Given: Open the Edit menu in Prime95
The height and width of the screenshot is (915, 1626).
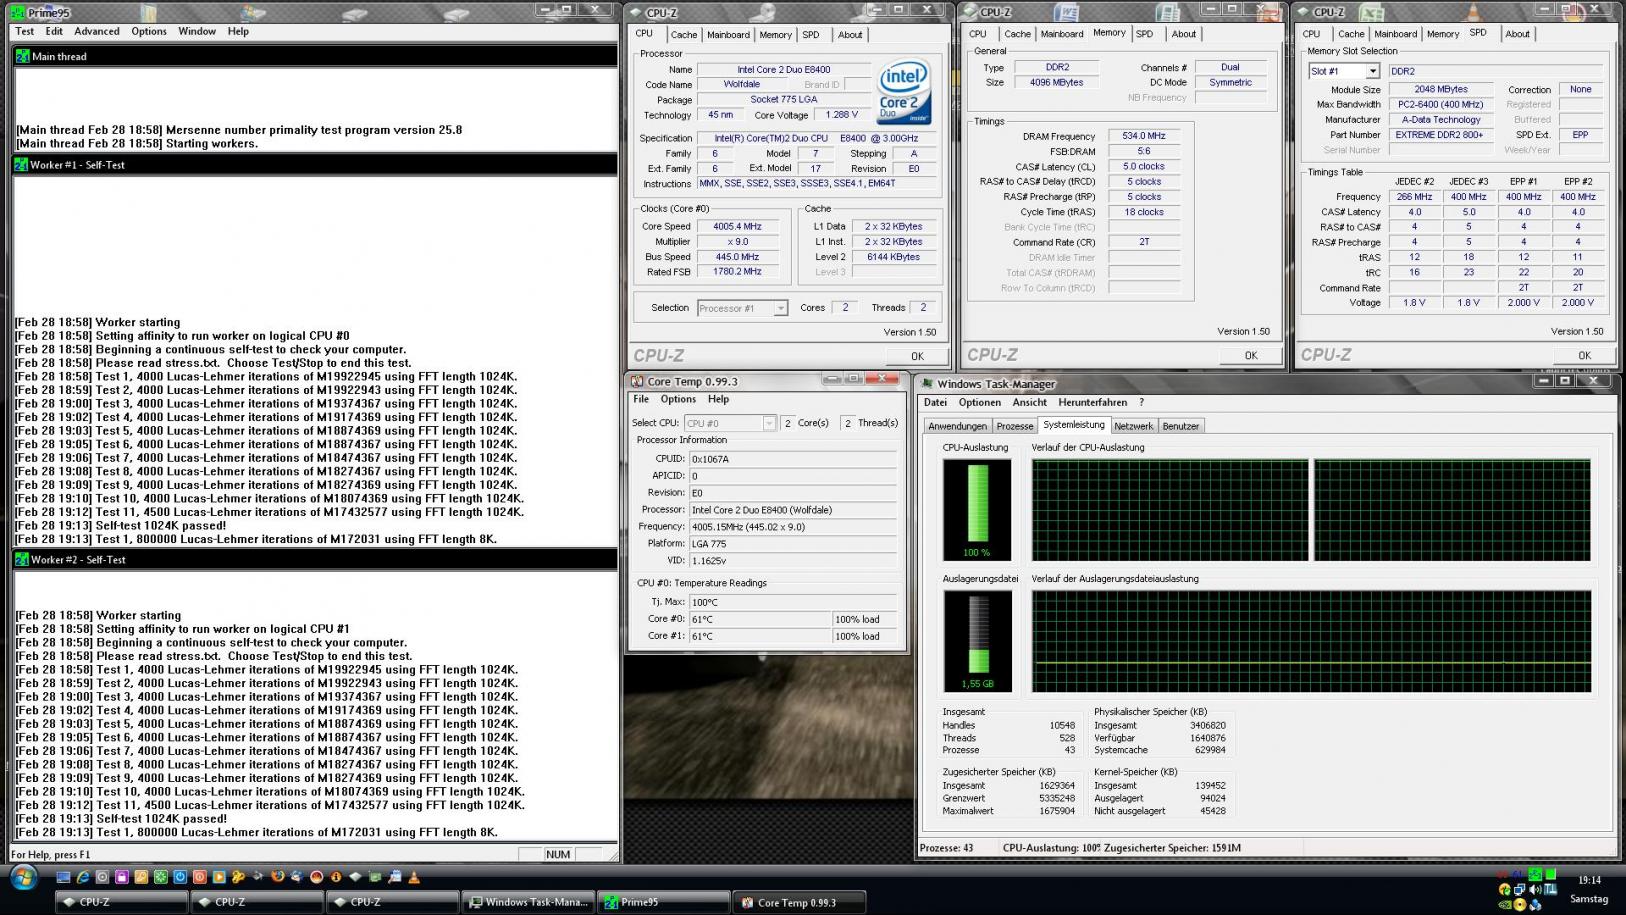Looking at the screenshot, I should (x=54, y=31).
